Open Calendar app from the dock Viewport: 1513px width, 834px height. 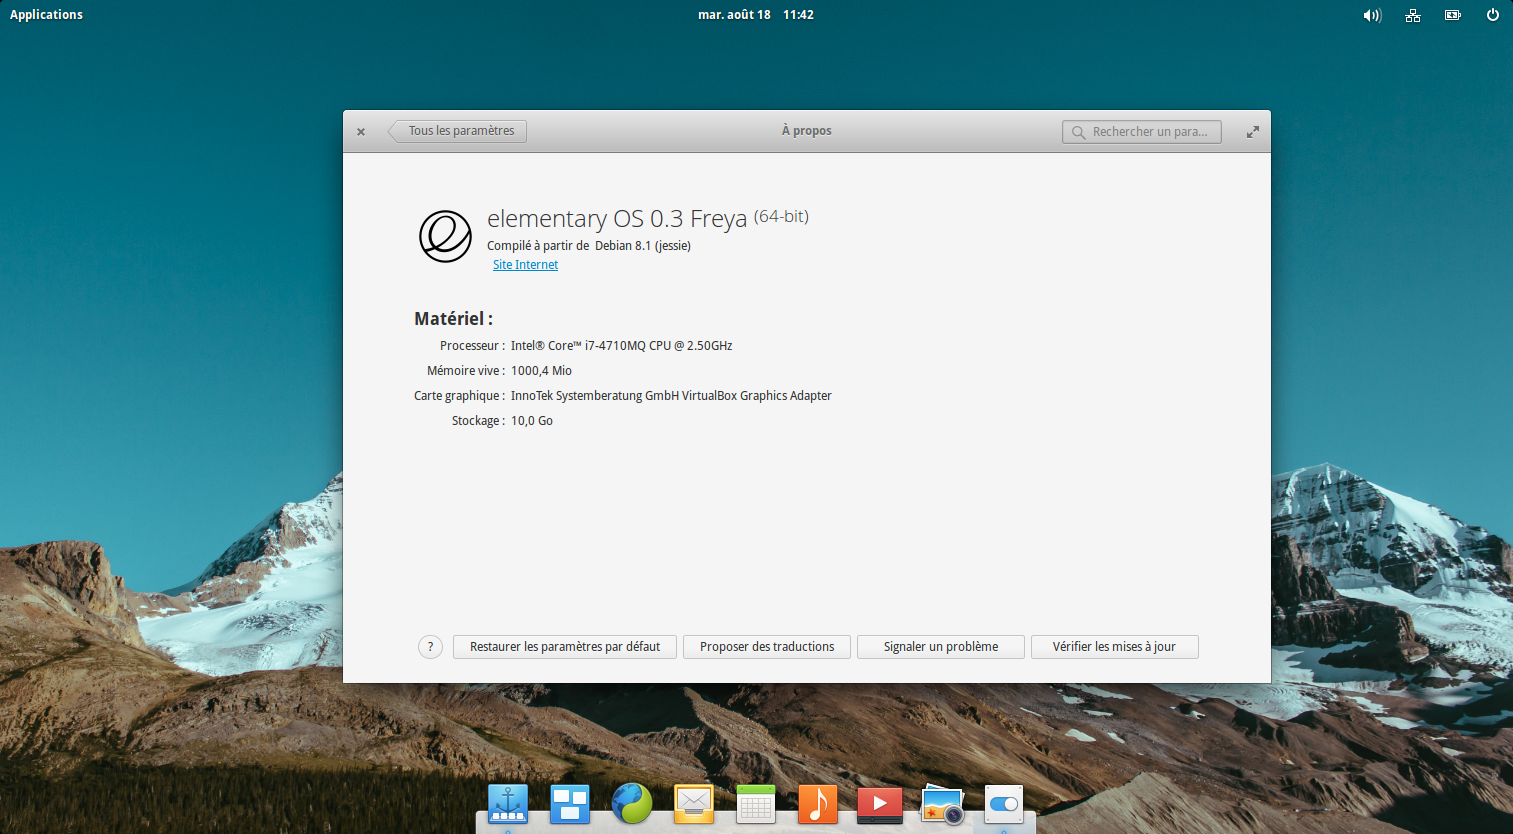pos(756,804)
